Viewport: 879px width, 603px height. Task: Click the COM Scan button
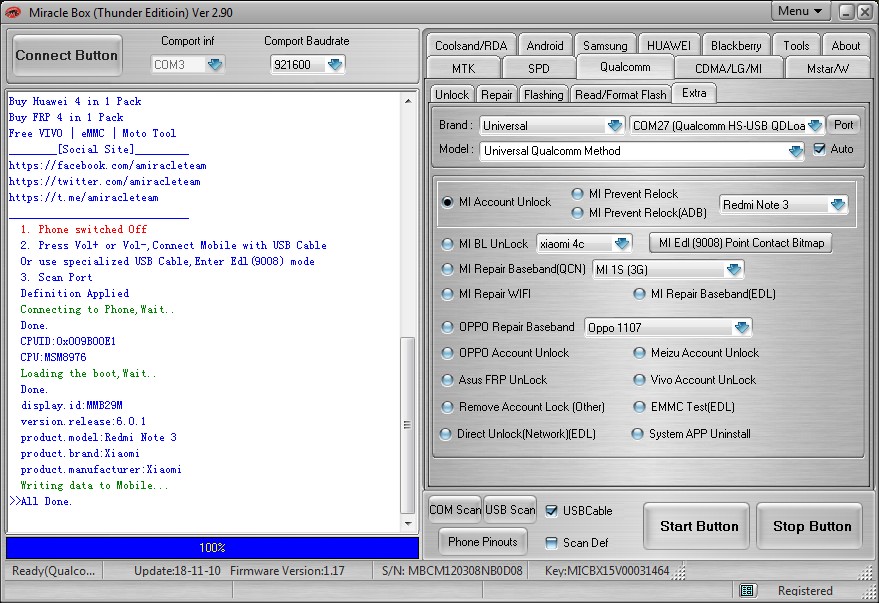tap(455, 510)
